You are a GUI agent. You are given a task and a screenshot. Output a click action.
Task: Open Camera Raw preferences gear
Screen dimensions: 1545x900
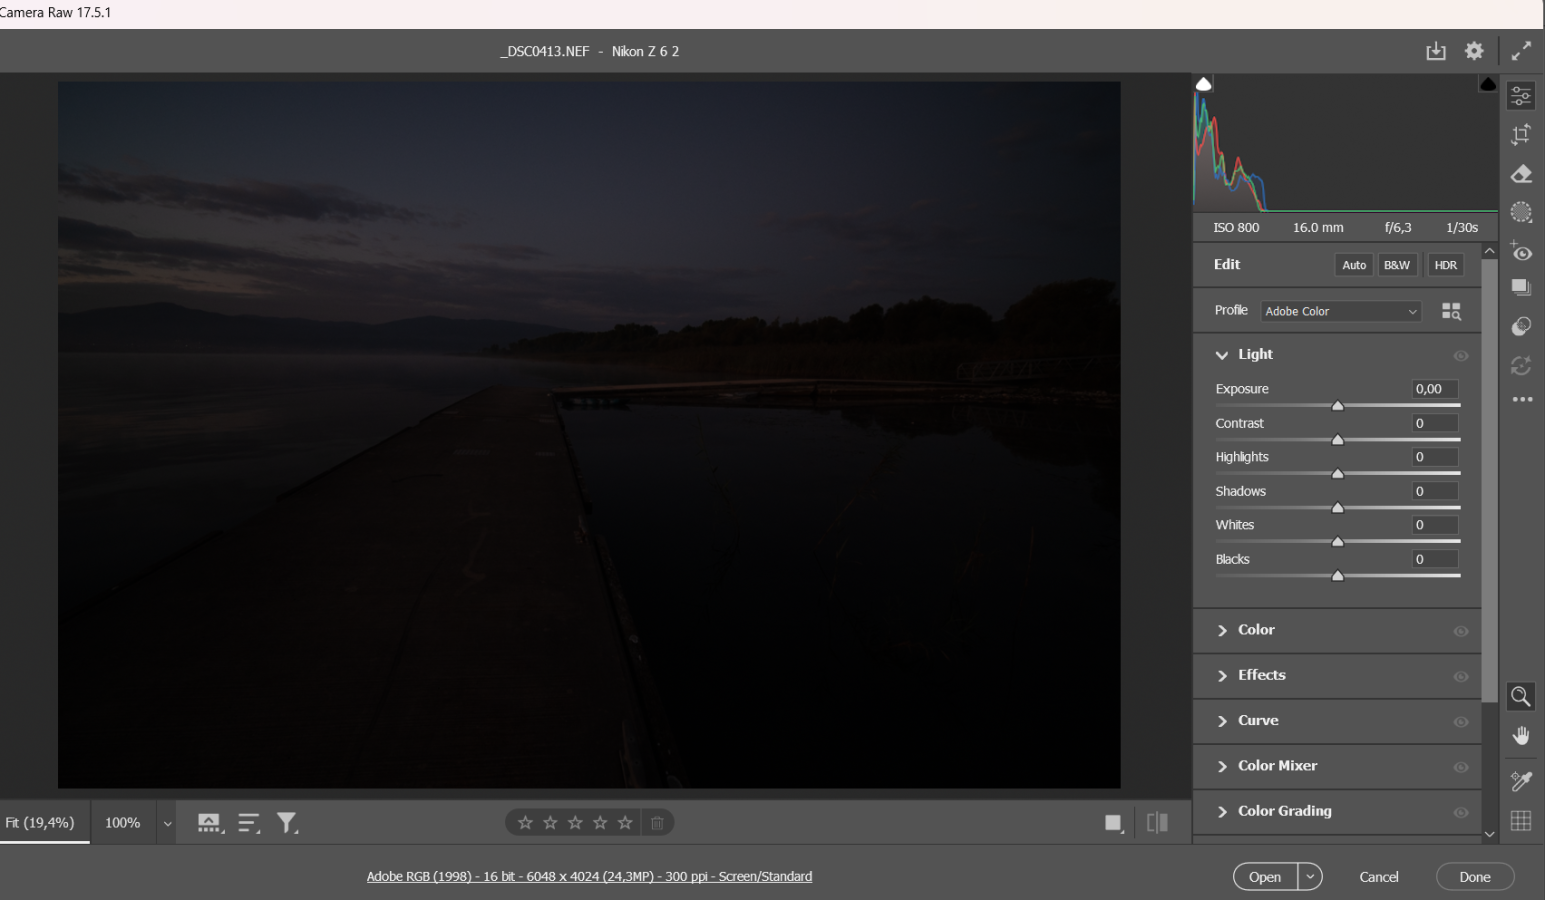pyautogui.click(x=1474, y=51)
